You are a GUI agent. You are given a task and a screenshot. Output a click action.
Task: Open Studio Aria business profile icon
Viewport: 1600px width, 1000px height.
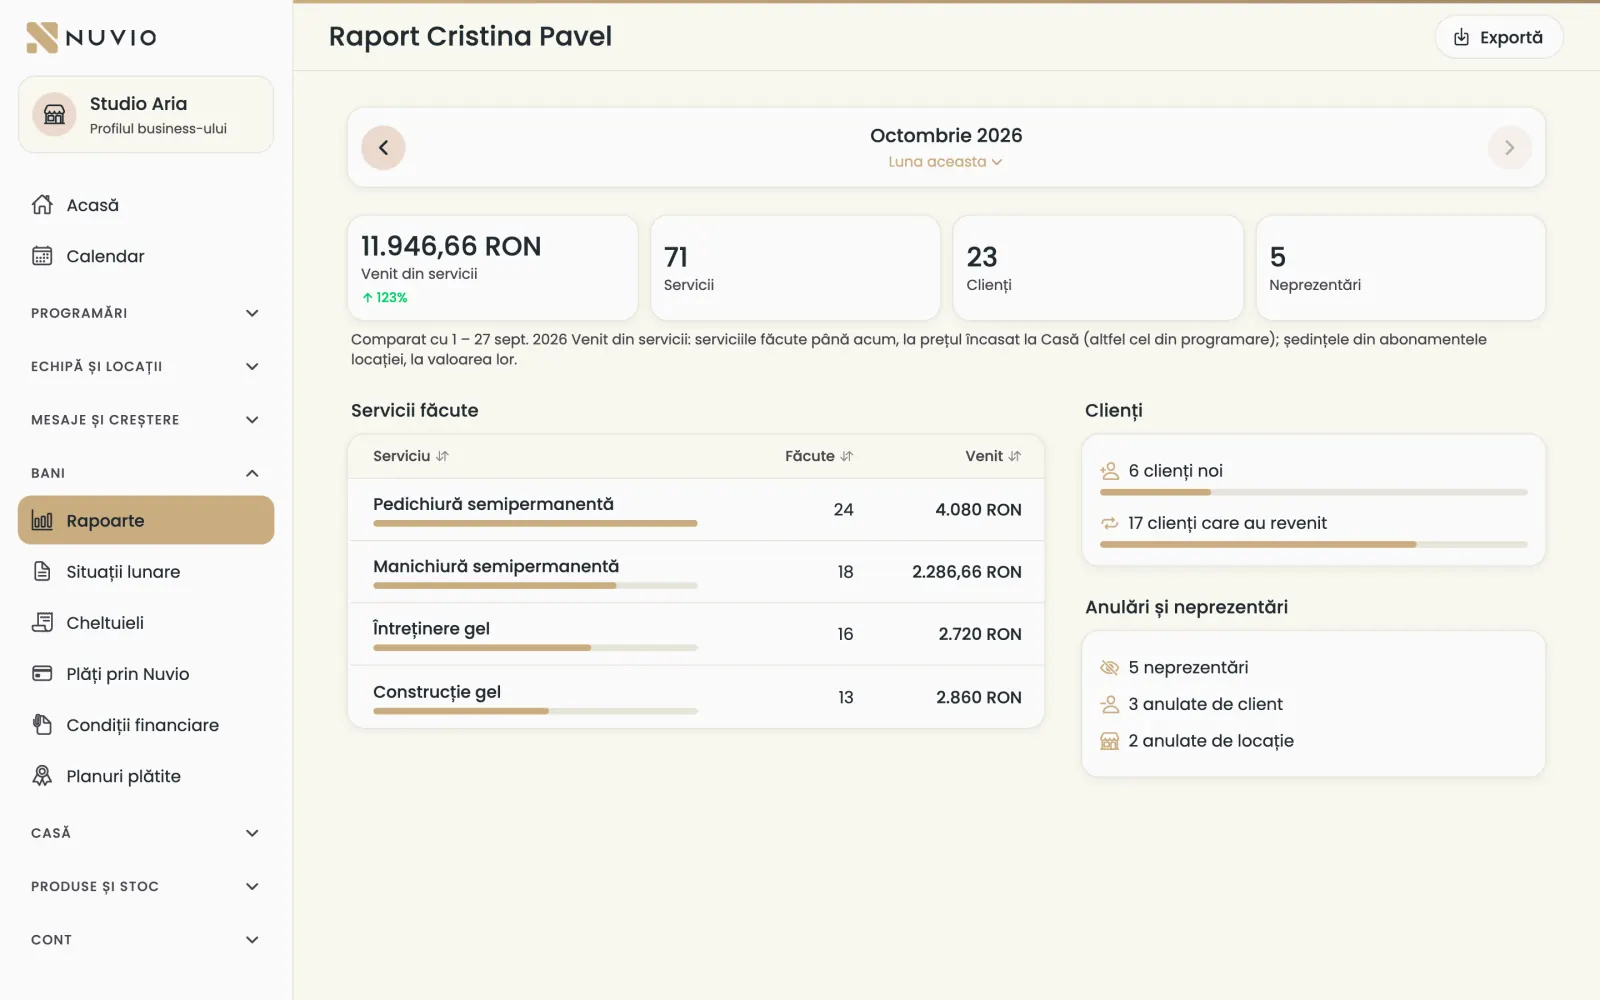pyautogui.click(x=55, y=115)
